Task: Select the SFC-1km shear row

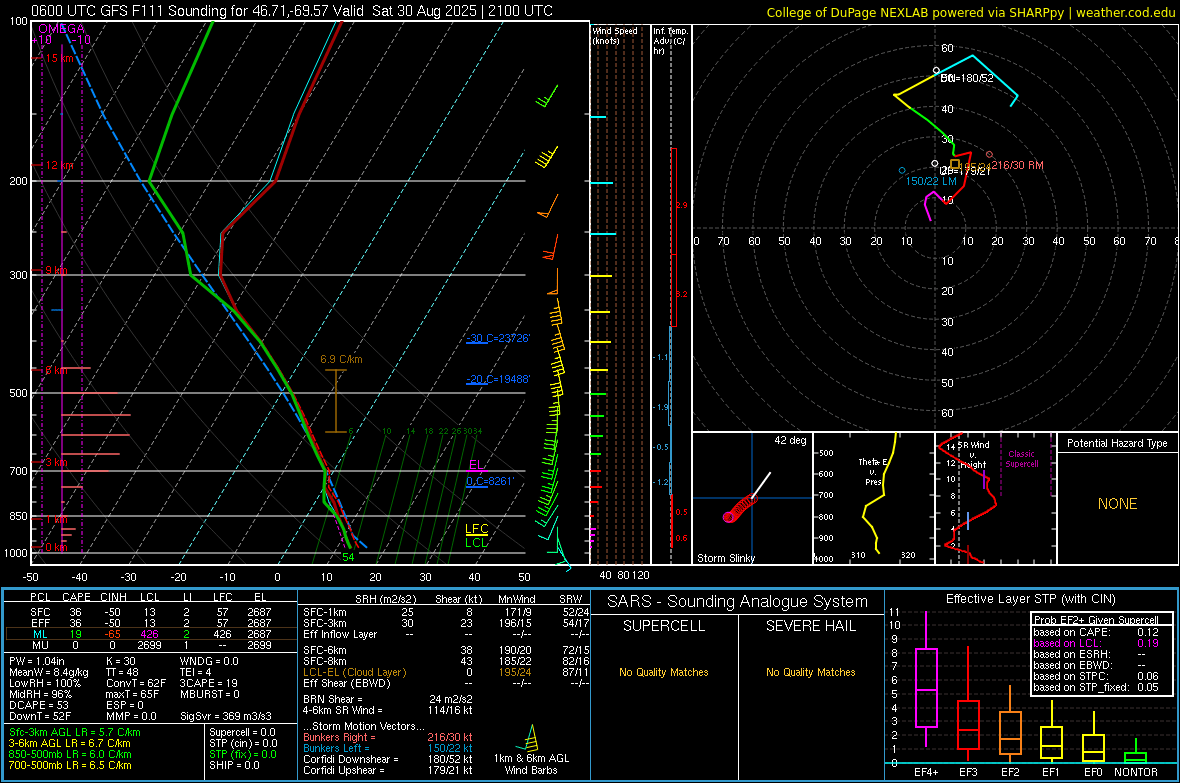Action: pyautogui.click(x=446, y=612)
